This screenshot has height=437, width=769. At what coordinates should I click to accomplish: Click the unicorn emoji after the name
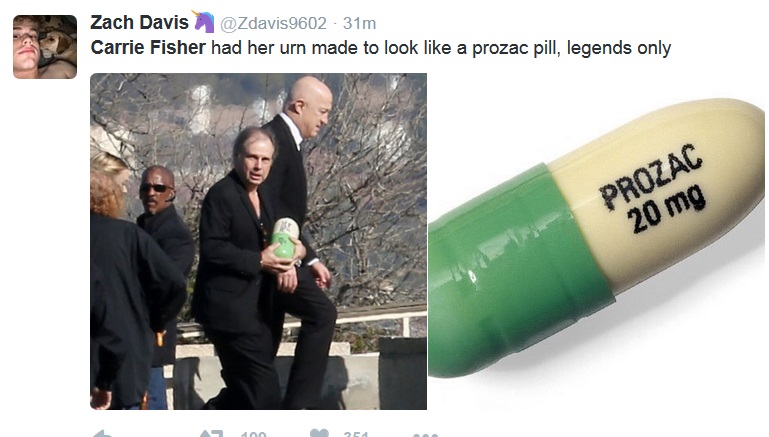click(204, 22)
